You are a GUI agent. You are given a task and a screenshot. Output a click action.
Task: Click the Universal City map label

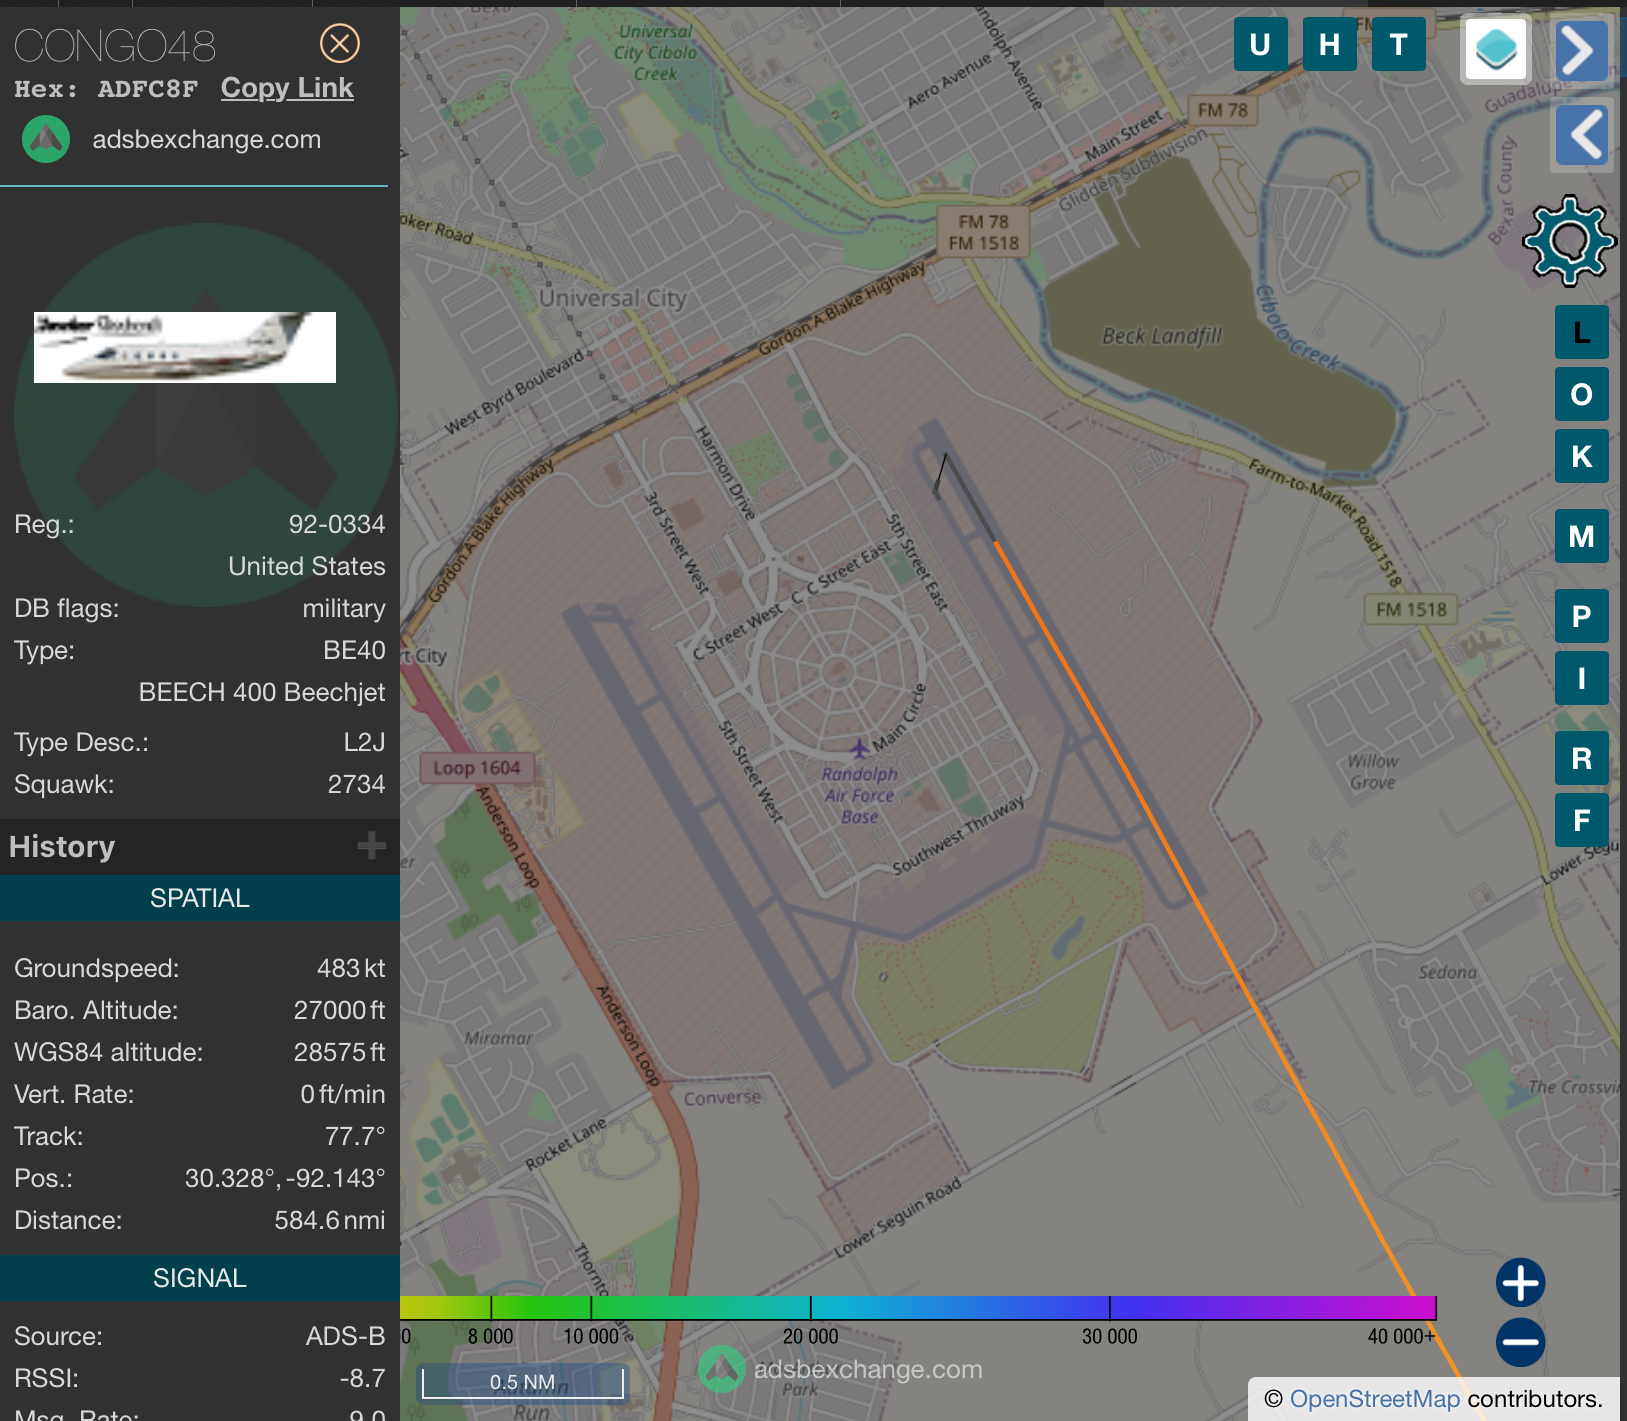(x=613, y=298)
